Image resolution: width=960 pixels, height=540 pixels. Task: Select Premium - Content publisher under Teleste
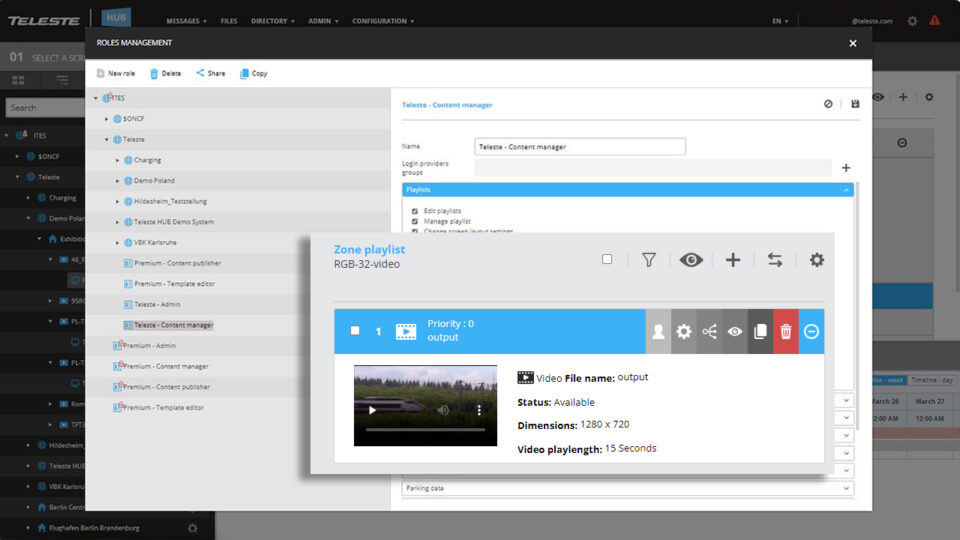tap(178, 263)
